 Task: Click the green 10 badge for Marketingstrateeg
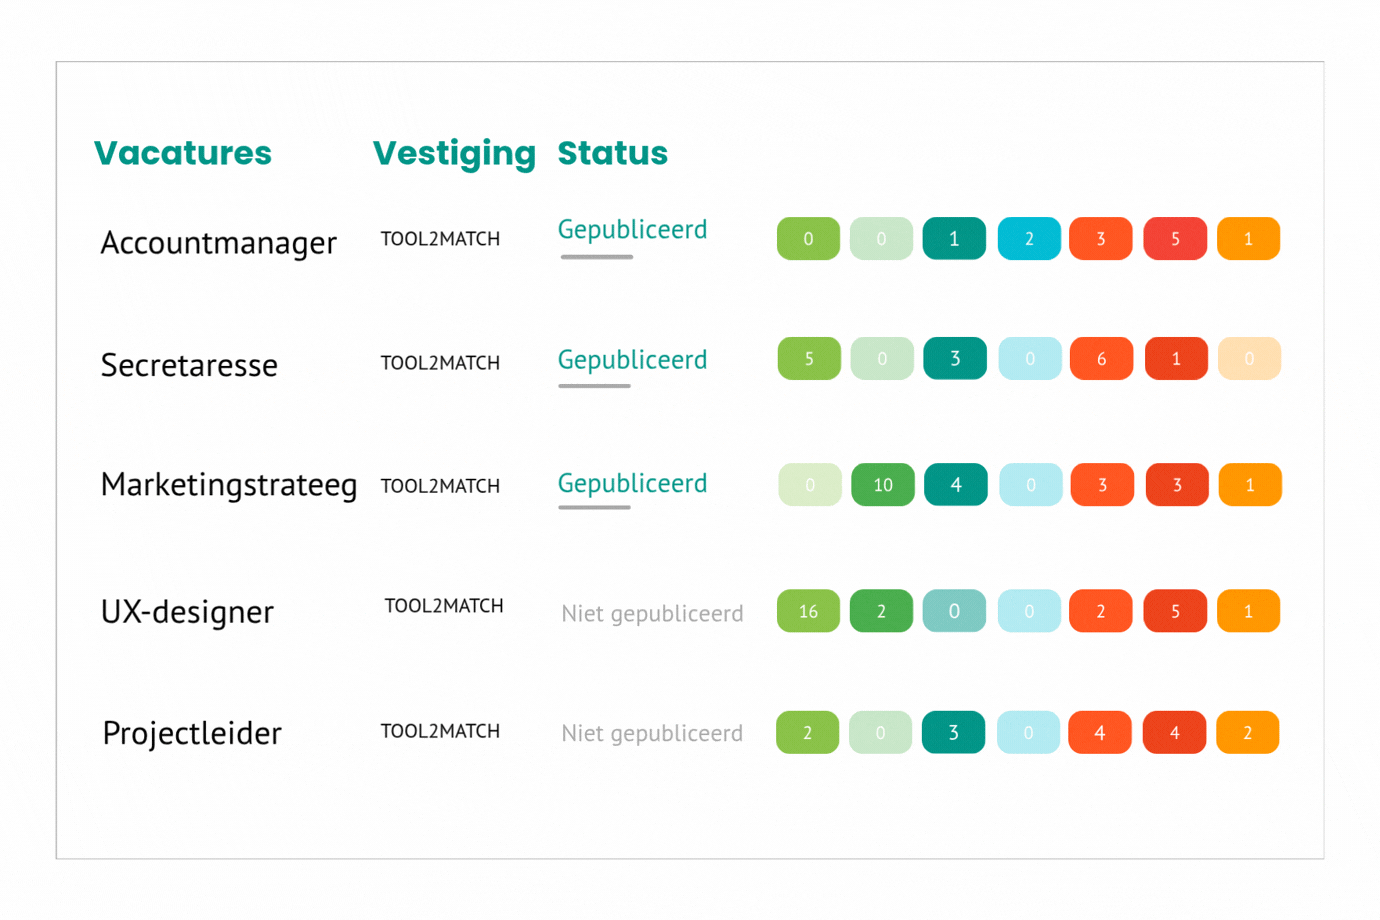pos(882,485)
